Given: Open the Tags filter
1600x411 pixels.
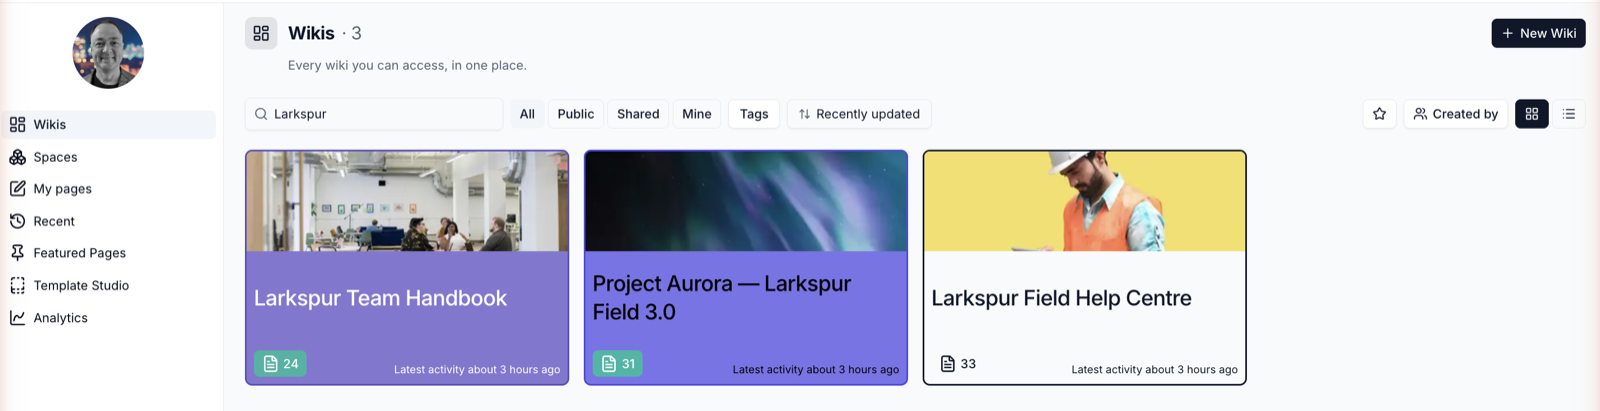Looking at the screenshot, I should pyautogui.click(x=754, y=114).
